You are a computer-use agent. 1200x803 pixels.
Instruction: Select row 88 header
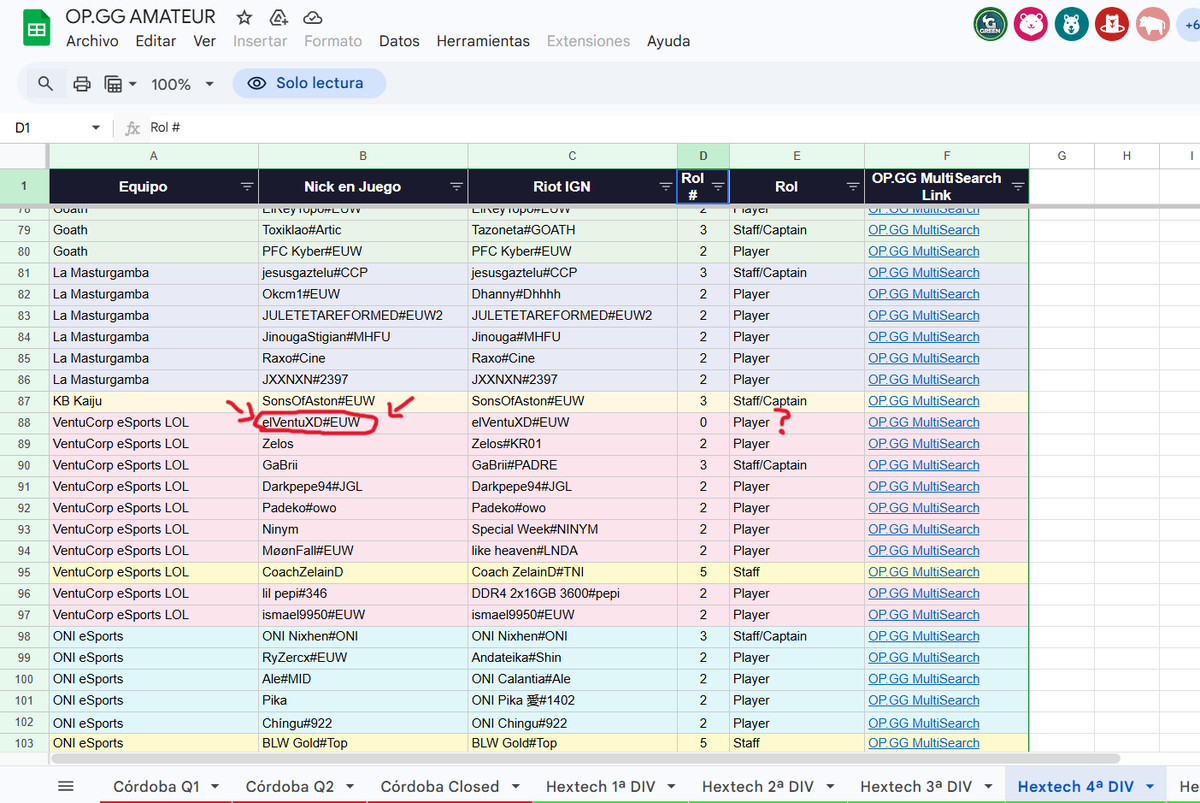(24, 422)
